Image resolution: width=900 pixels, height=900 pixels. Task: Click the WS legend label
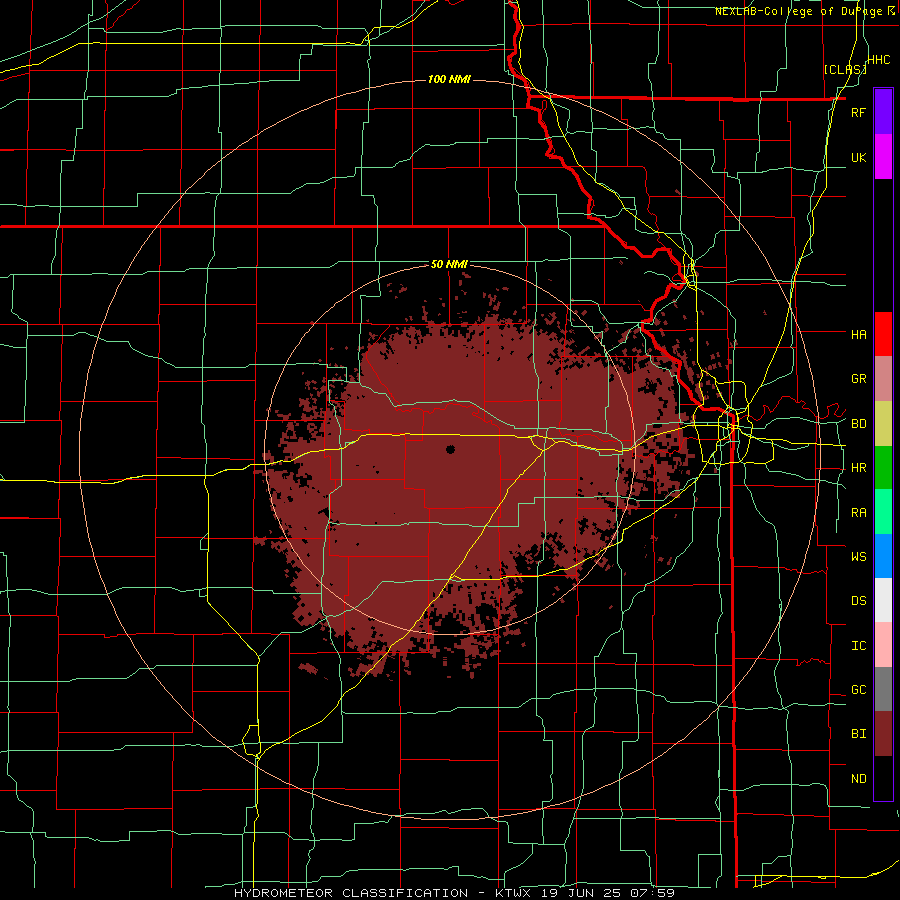pyautogui.click(x=858, y=556)
